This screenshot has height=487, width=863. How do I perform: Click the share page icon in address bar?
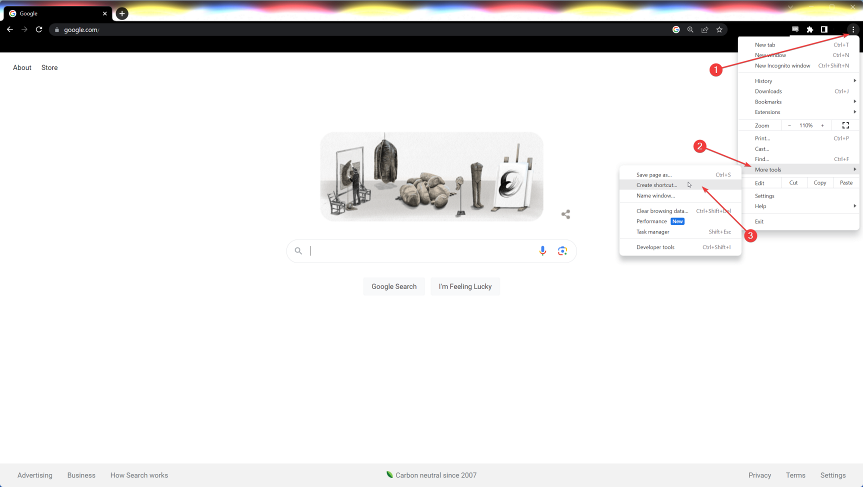pyautogui.click(x=704, y=30)
